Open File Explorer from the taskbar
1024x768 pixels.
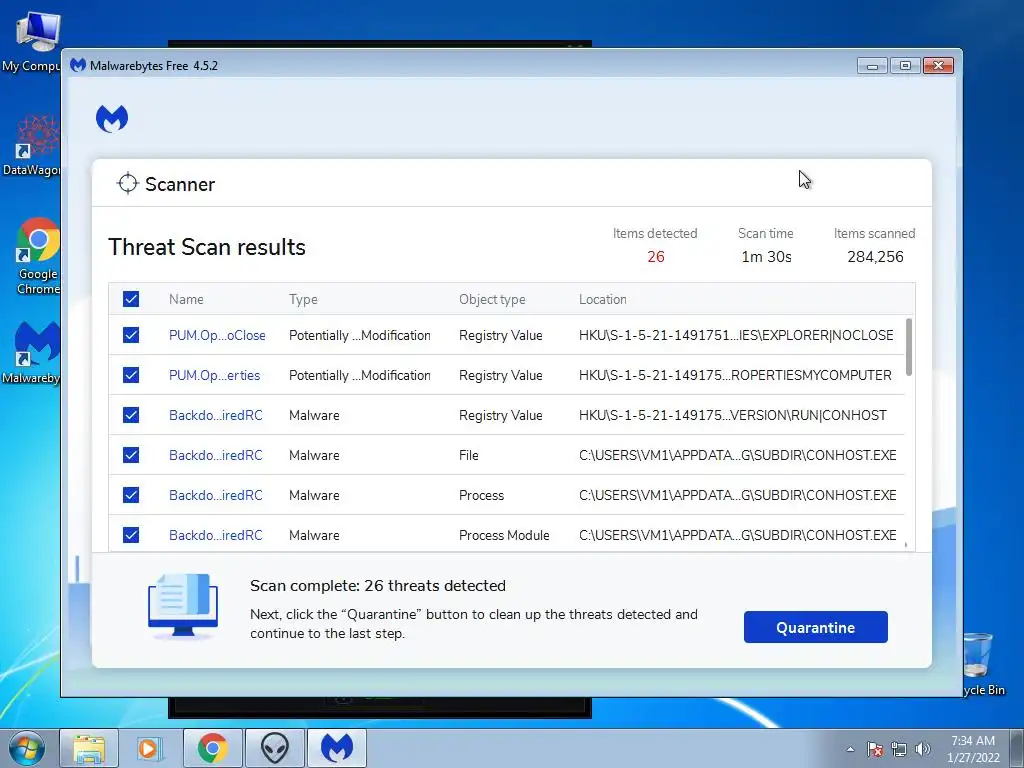tap(89, 748)
